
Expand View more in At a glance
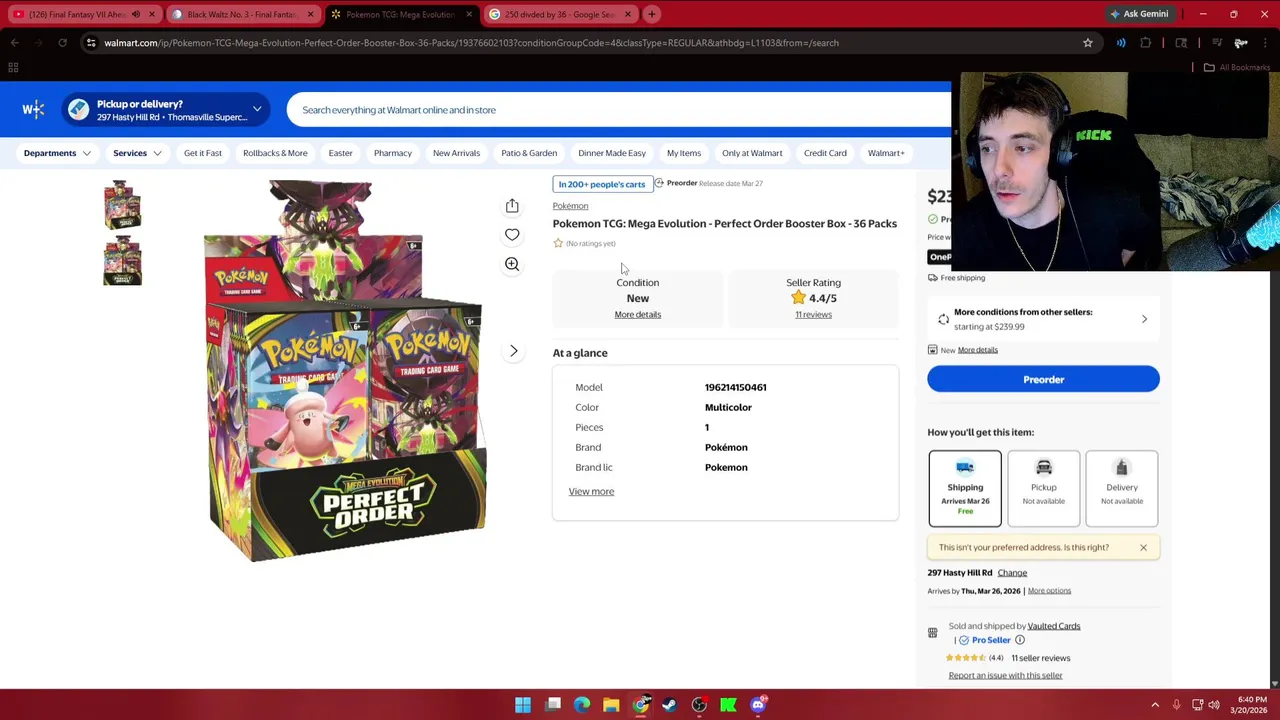(x=591, y=491)
